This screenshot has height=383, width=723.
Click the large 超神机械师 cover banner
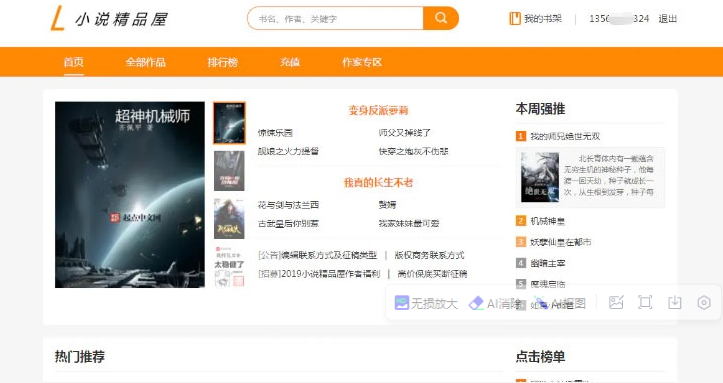(x=130, y=194)
